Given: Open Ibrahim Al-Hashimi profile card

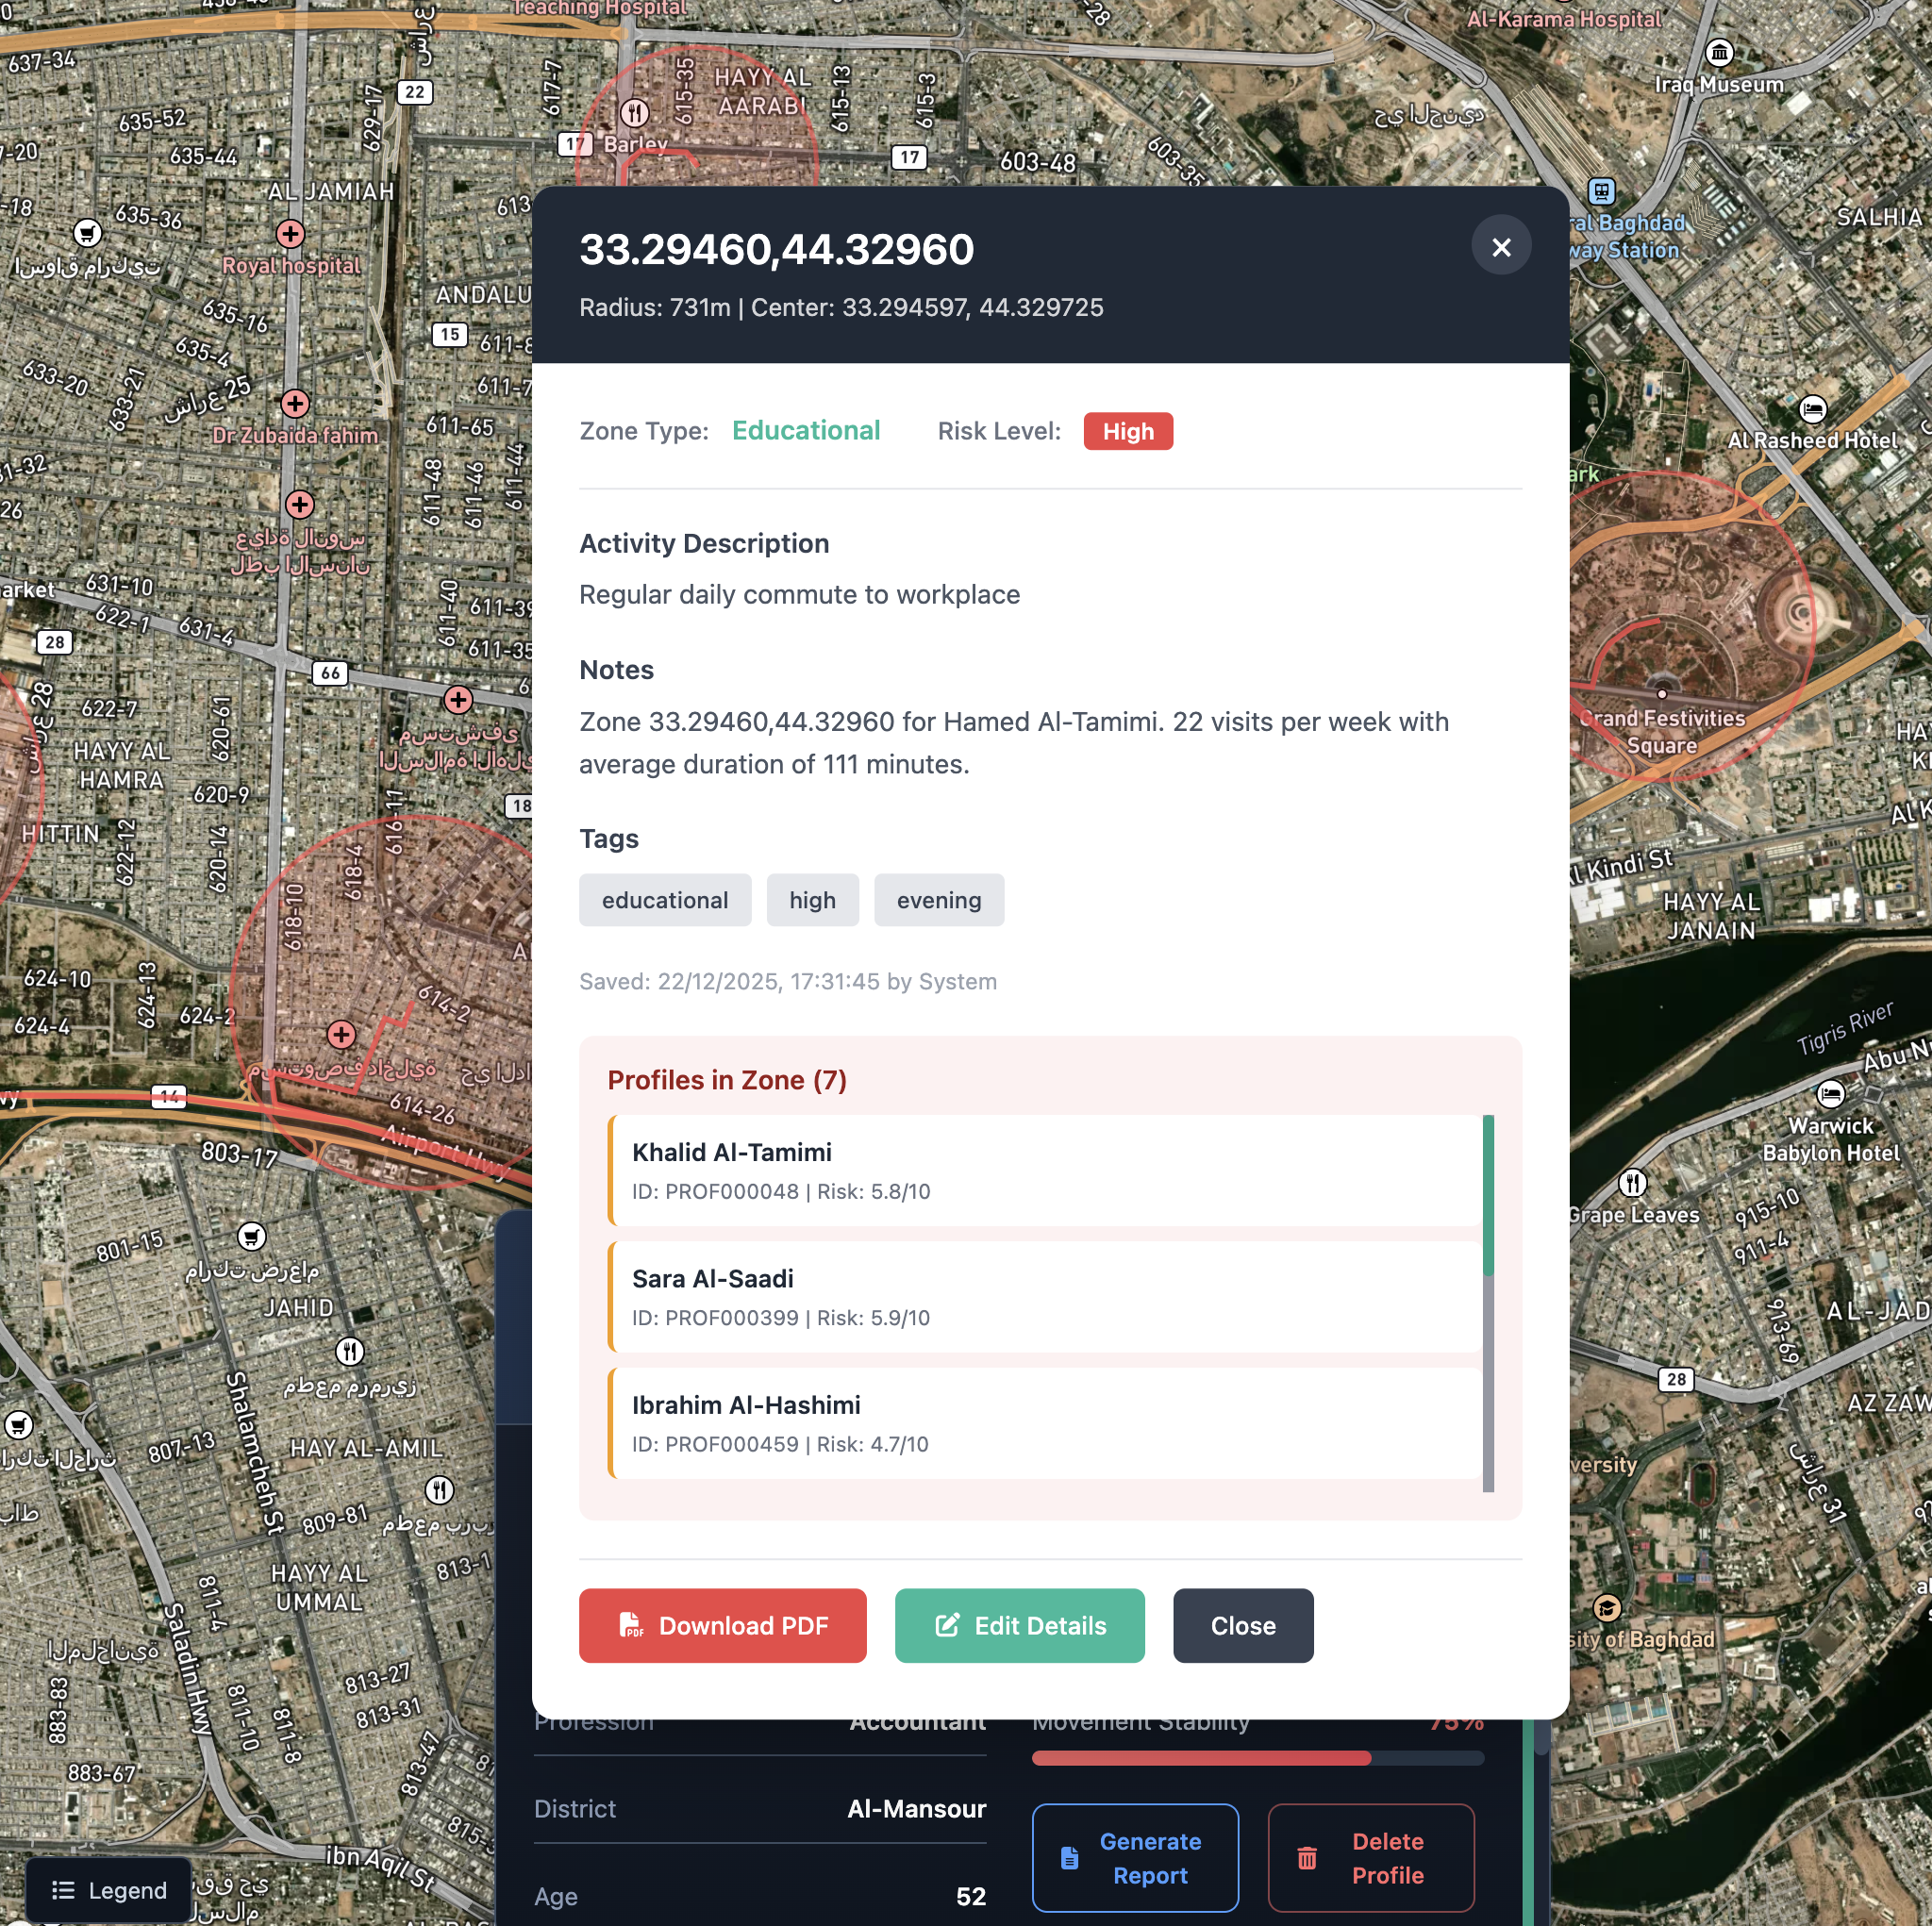Looking at the screenshot, I should point(1045,1423).
